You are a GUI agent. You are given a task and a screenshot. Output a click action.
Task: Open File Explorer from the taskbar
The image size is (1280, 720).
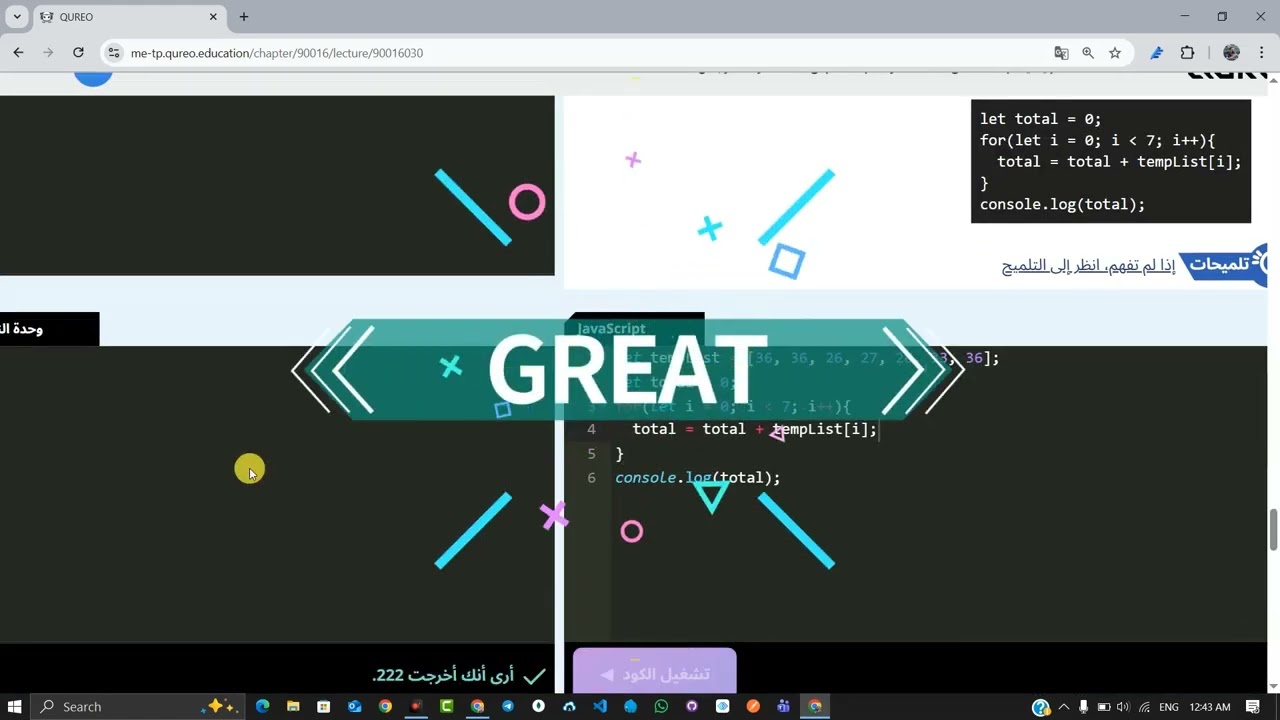pos(293,706)
